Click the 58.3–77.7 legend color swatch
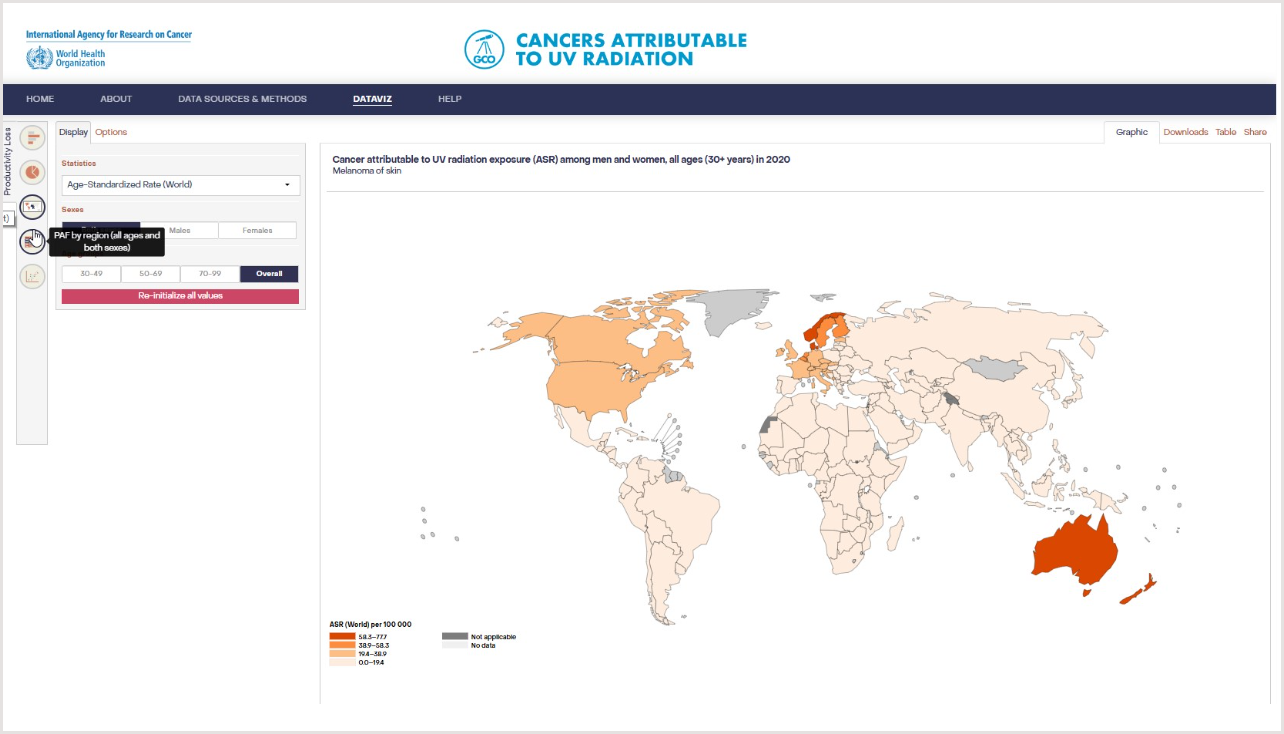This screenshot has height=734, width=1284. (x=342, y=637)
